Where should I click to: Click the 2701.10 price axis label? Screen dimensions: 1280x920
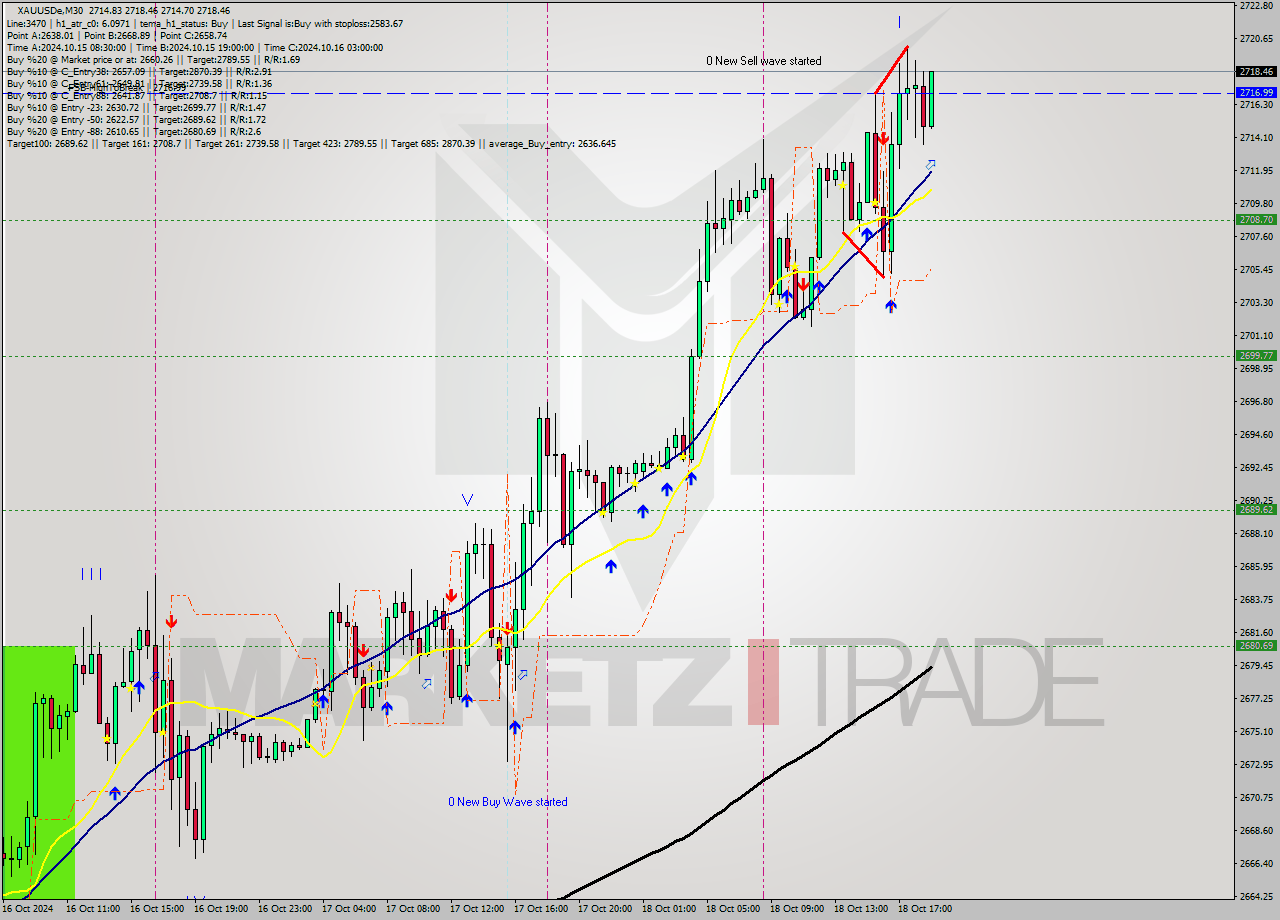tap(1255, 335)
